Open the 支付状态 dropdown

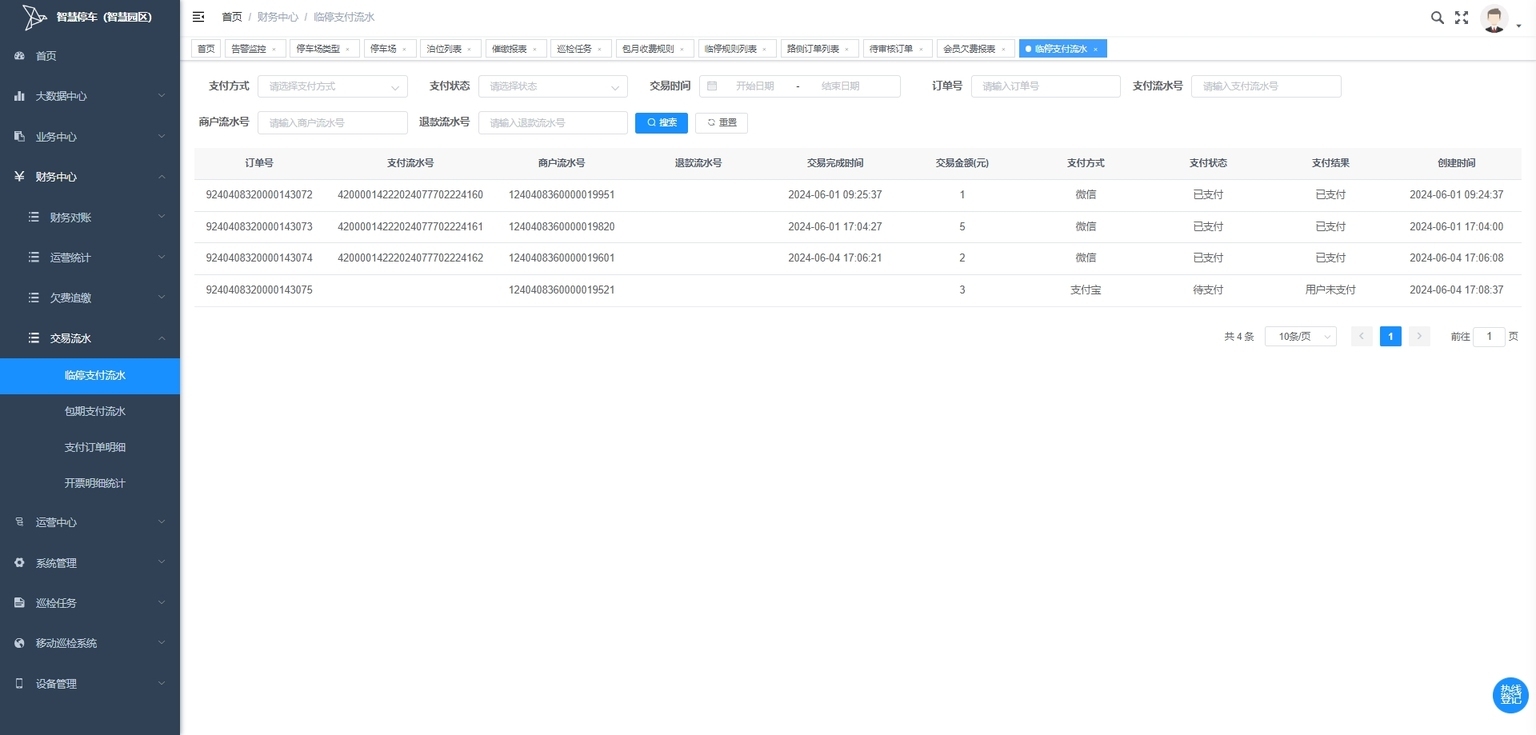pos(553,86)
